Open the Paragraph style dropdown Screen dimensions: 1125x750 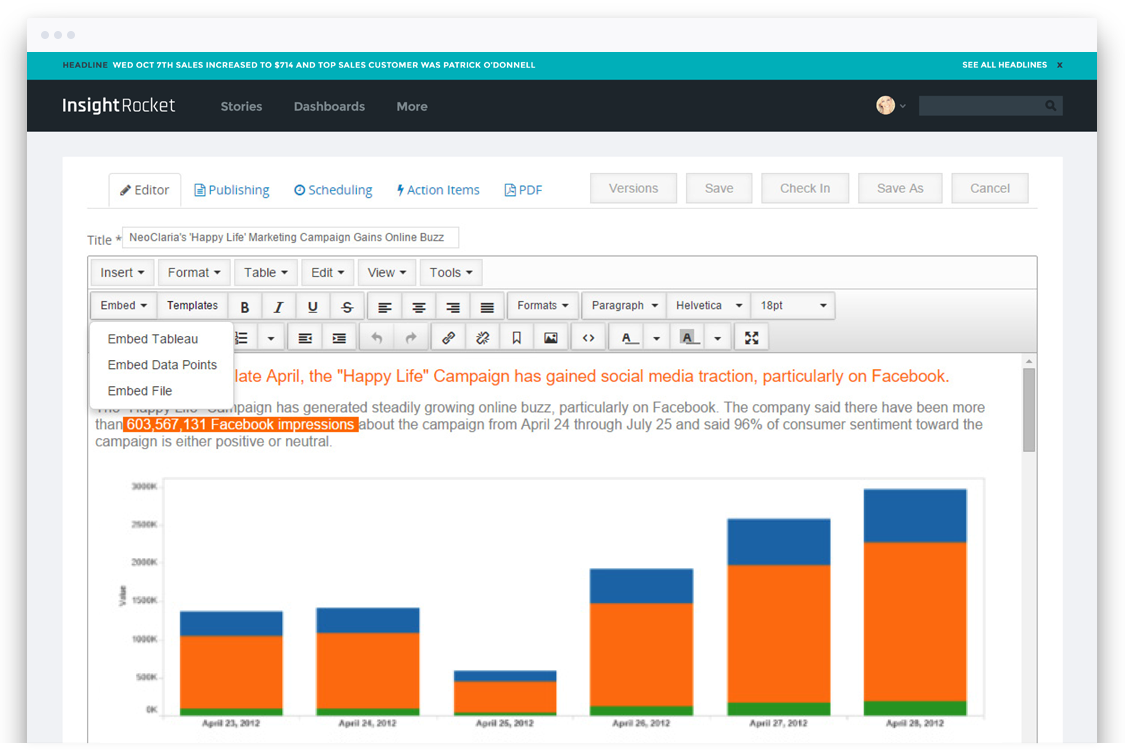click(x=624, y=305)
